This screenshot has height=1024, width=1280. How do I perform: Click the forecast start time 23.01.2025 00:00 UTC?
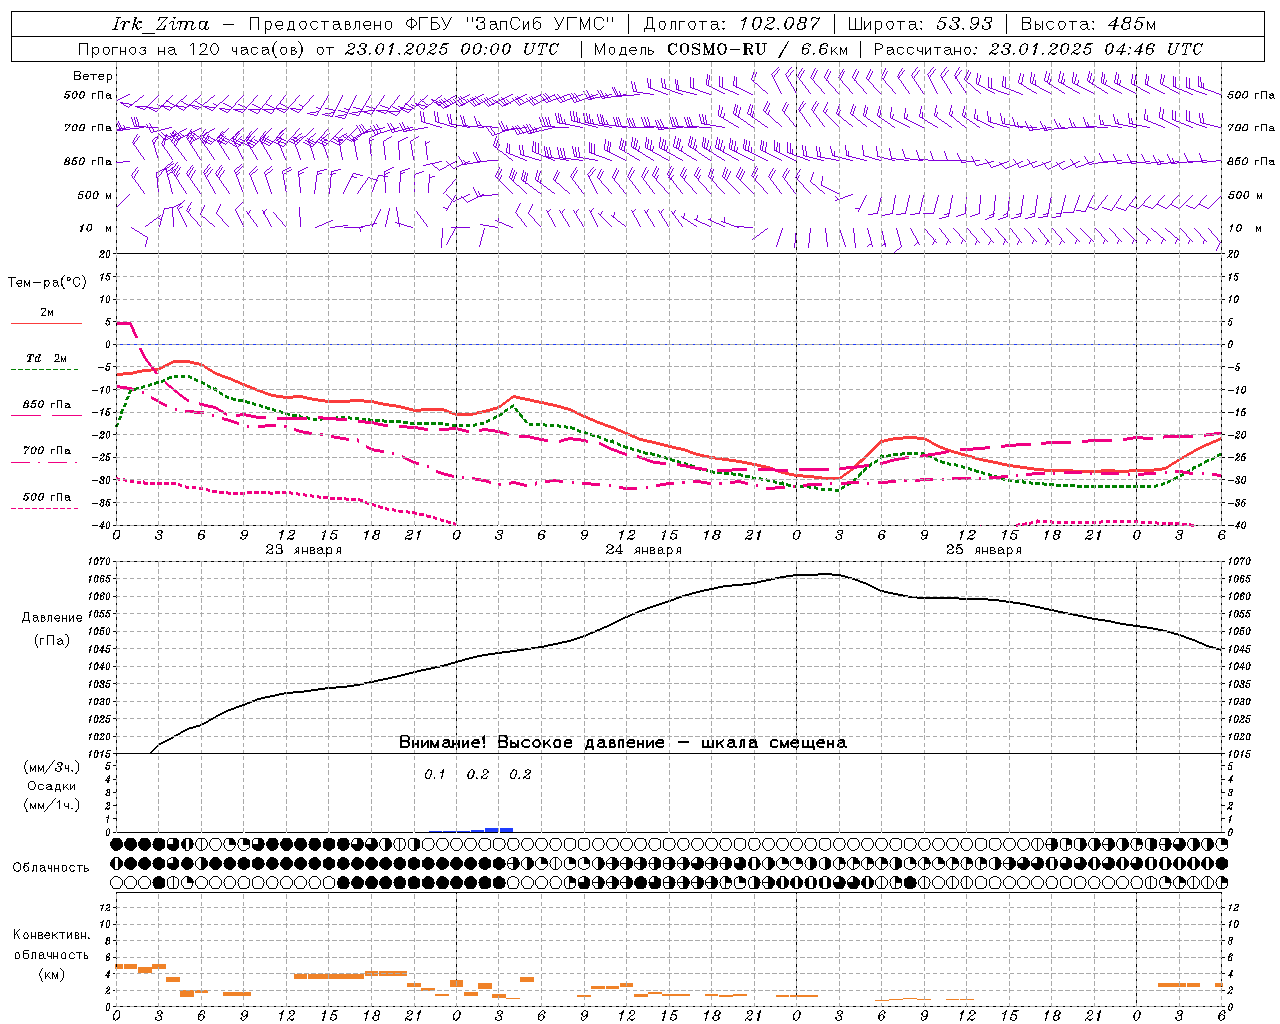click(x=451, y=49)
